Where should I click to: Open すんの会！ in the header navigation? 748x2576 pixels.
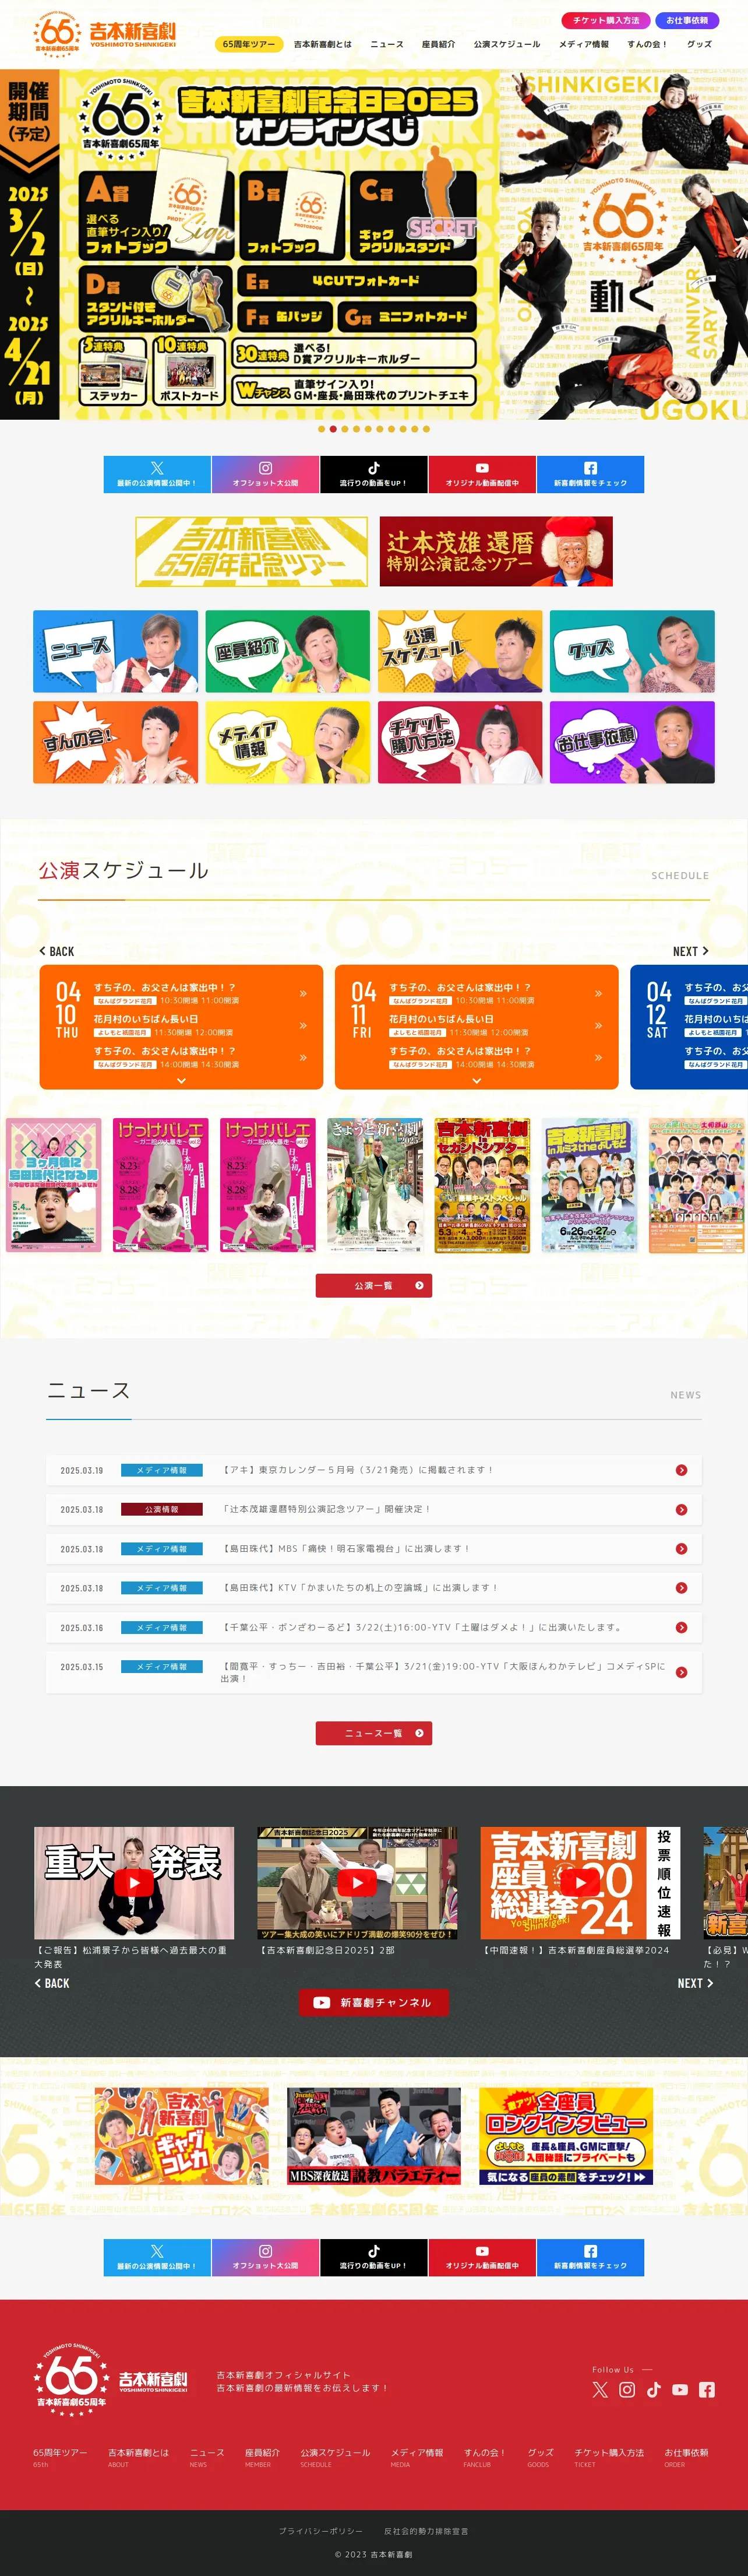[647, 44]
